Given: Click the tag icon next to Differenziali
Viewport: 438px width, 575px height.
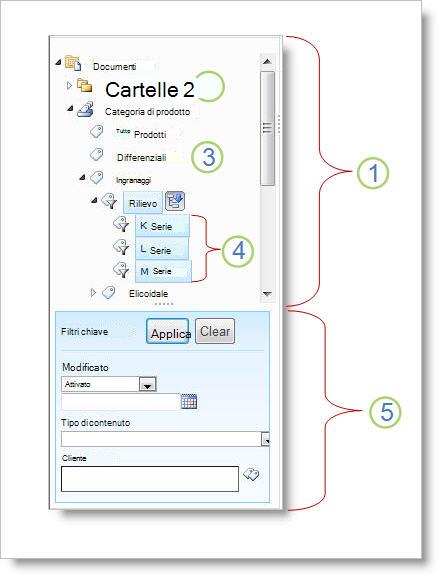Looking at the screenshot, I should (96, 154).
